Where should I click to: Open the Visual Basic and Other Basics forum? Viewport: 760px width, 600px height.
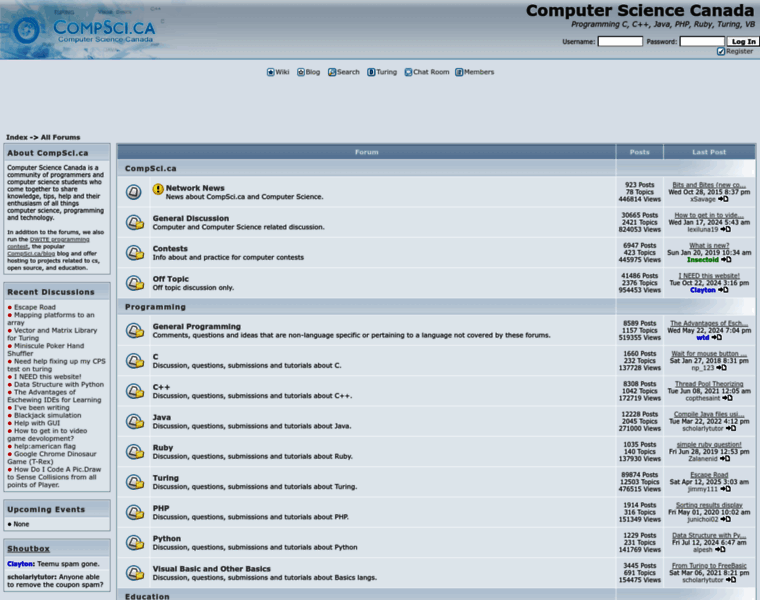click(211, 569)
